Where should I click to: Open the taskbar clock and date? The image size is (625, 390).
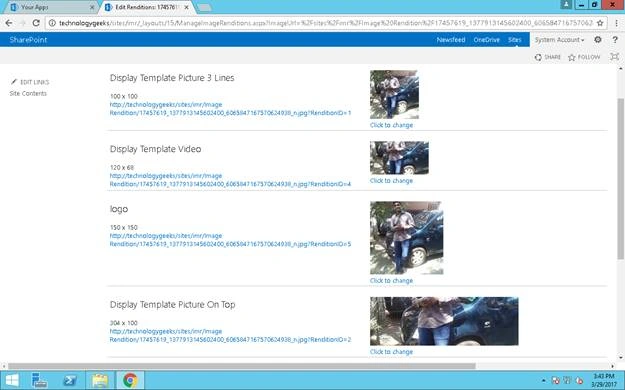pos(603,380)
